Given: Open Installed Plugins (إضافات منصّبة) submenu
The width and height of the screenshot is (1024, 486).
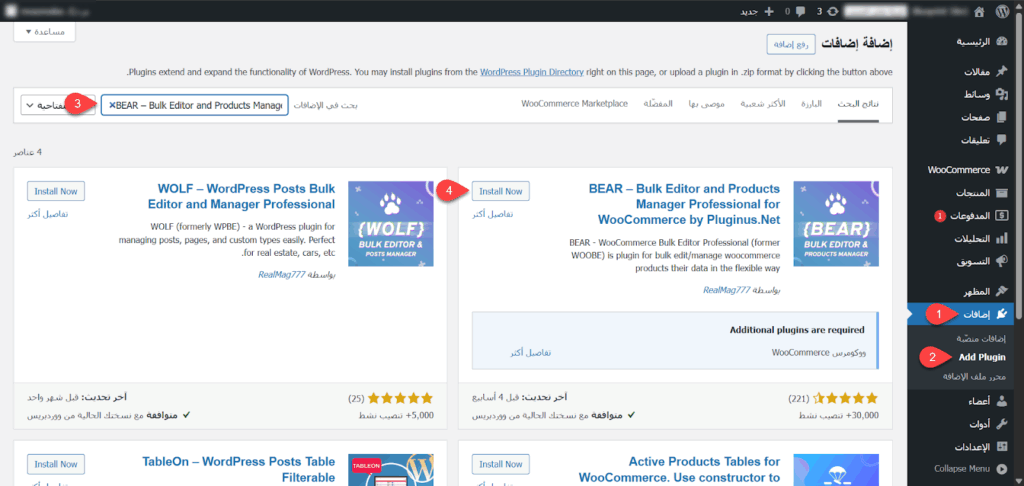Looking at the screenshot, I should pos(982,338).
